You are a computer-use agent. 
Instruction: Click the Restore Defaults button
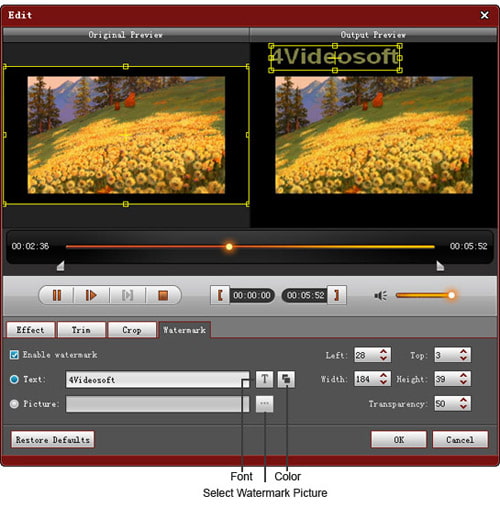click(x=53, y=440)
